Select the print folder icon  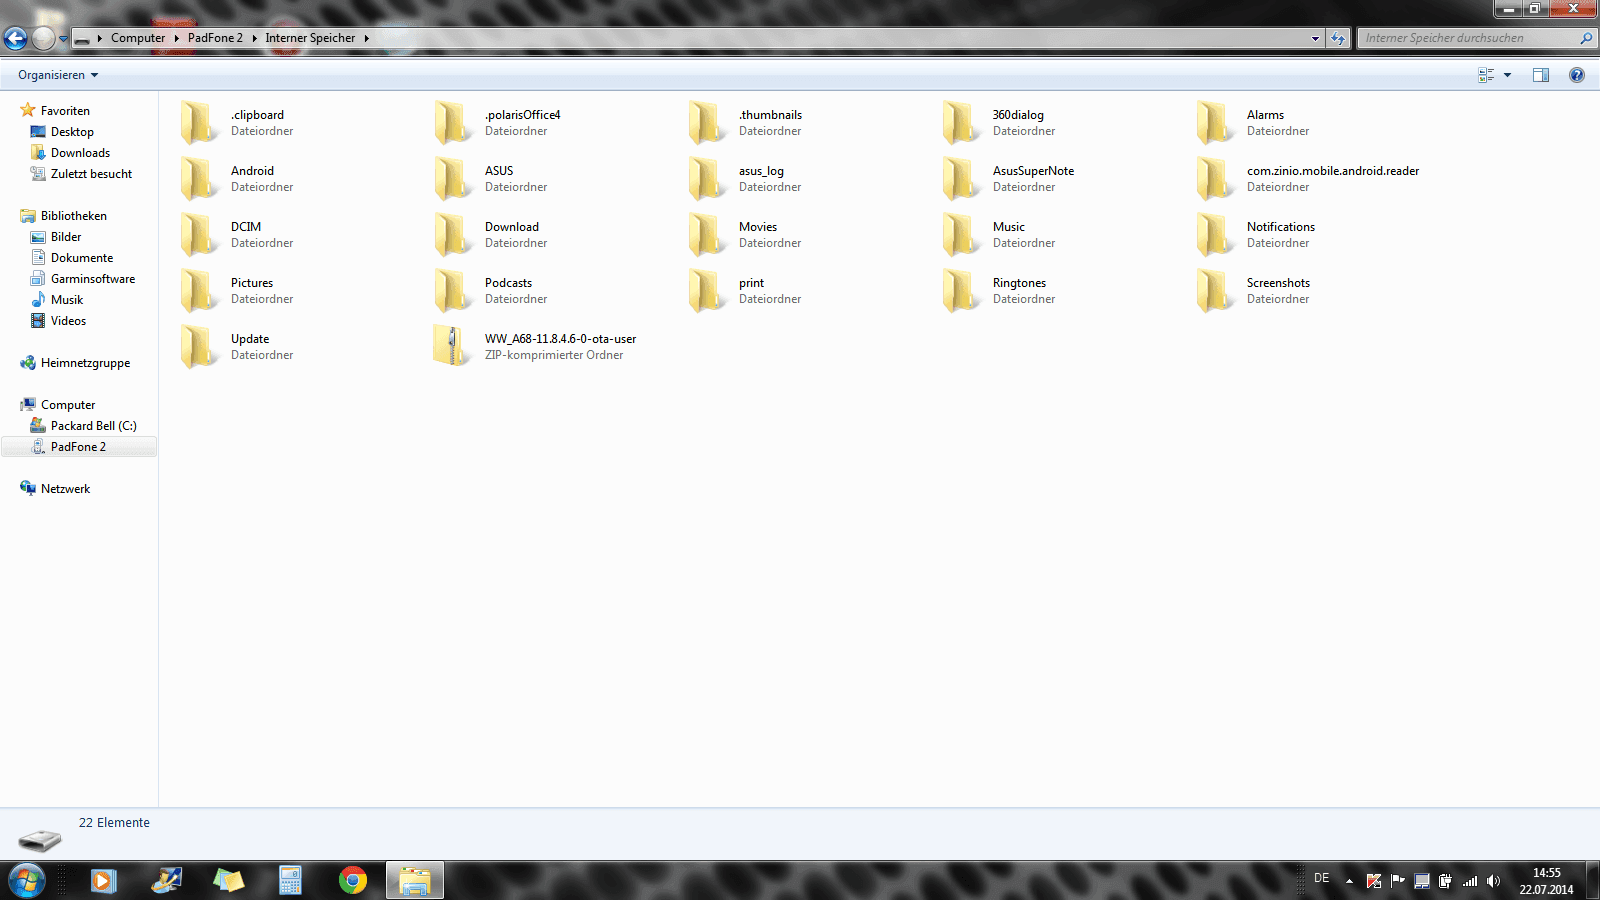pyautogui.click(x=708, y=291)
